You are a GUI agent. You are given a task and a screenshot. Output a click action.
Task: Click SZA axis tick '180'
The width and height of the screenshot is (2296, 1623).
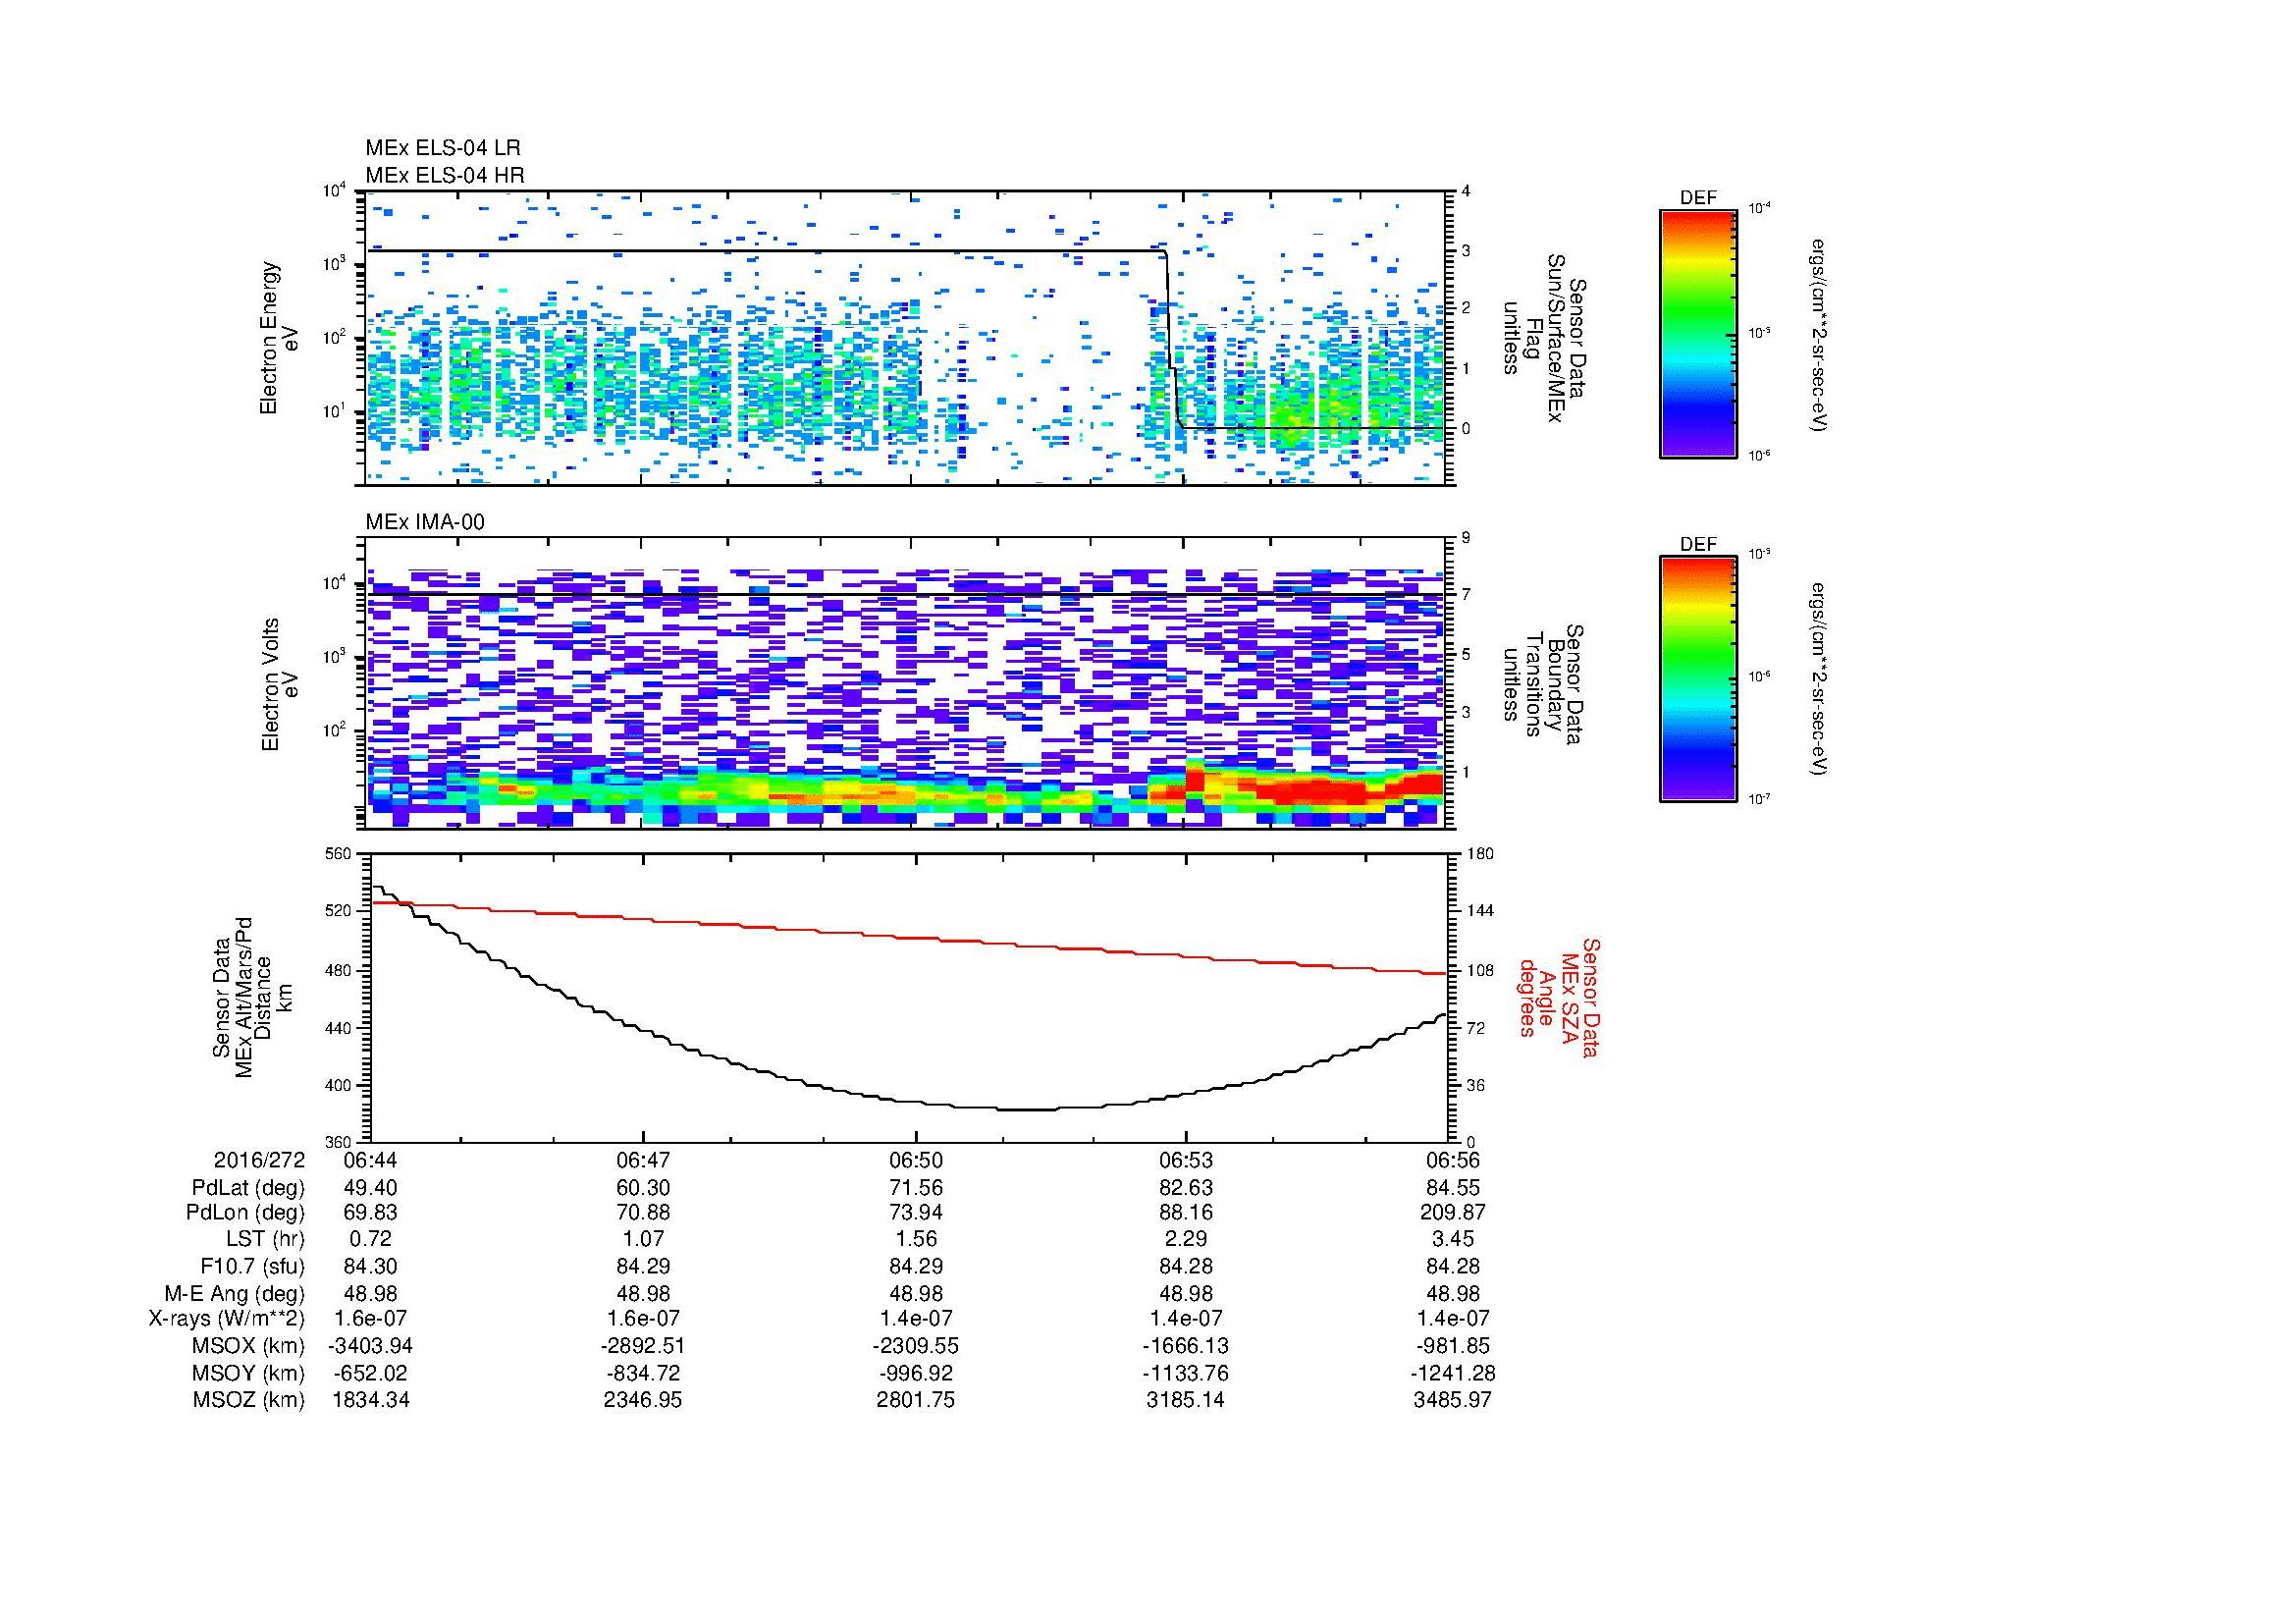click(x=1480, y=854)
